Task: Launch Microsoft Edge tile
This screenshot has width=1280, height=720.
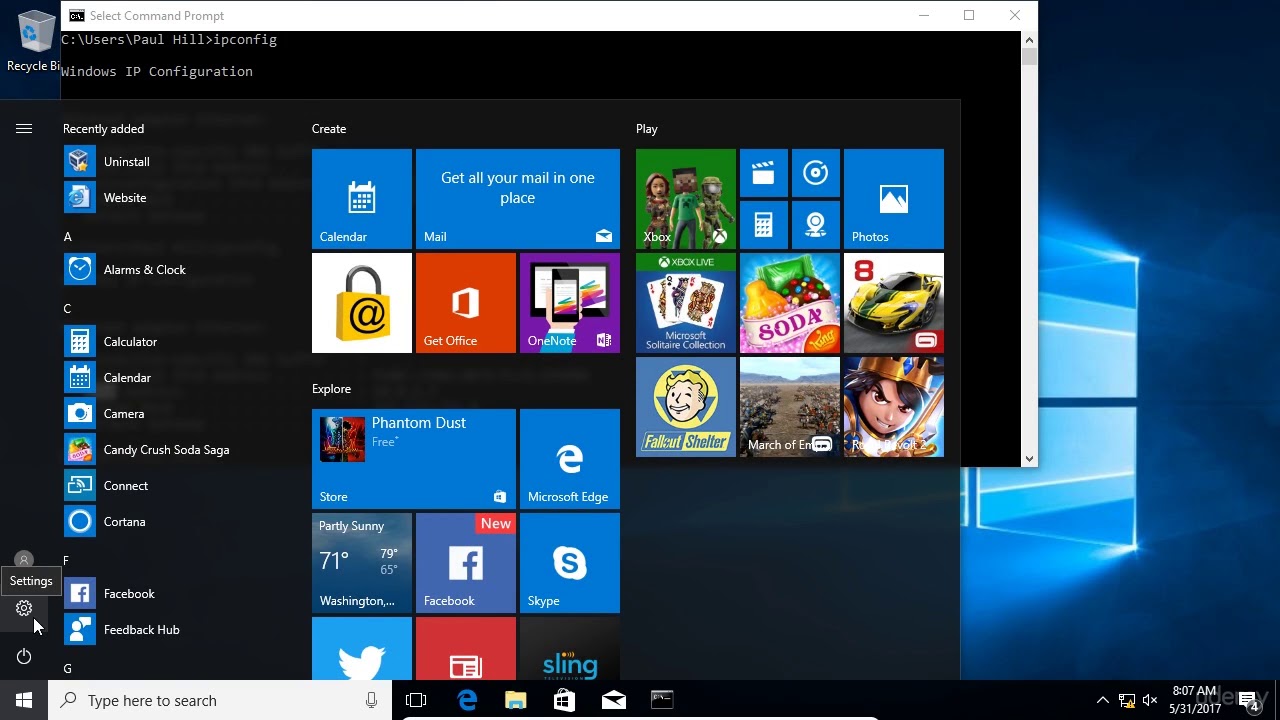Action: click(x=570, y=459)
